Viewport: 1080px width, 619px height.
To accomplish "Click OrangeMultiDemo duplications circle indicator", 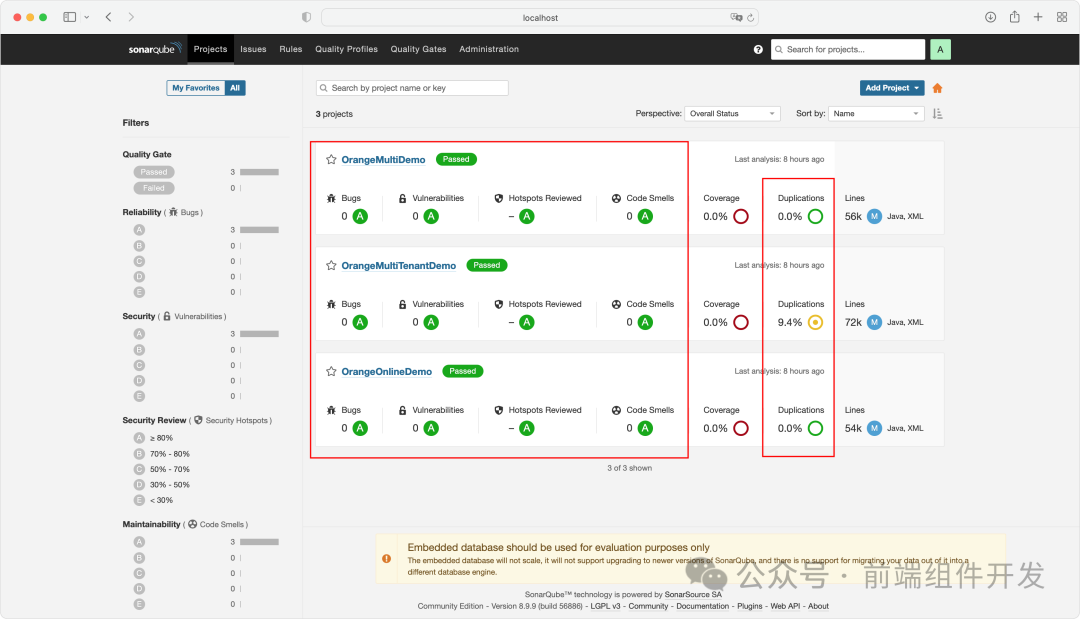I will click(816, 216).
